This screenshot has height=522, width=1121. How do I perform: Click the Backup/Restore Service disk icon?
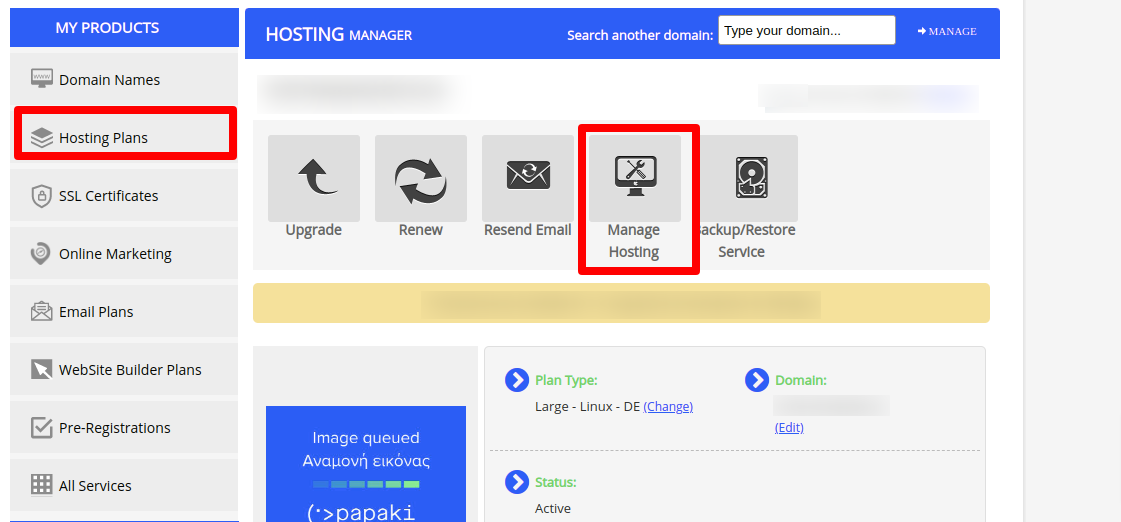[750, 178]
